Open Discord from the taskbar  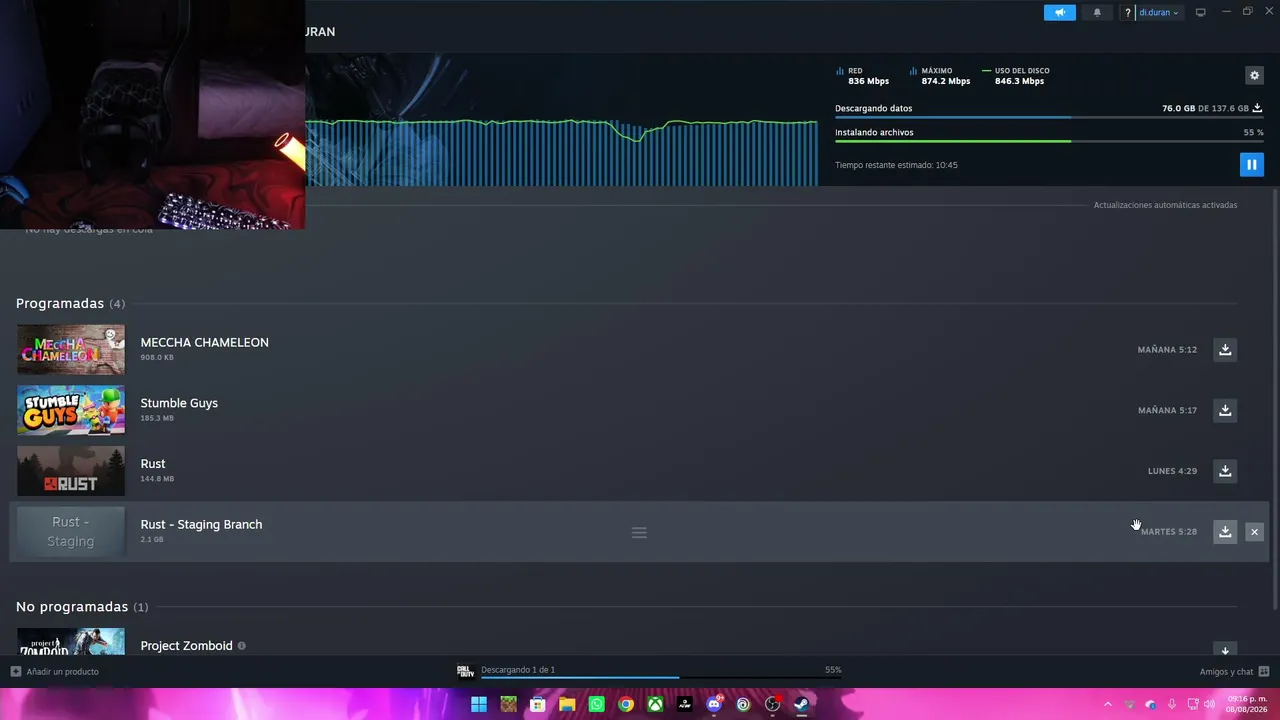[714, 704]
